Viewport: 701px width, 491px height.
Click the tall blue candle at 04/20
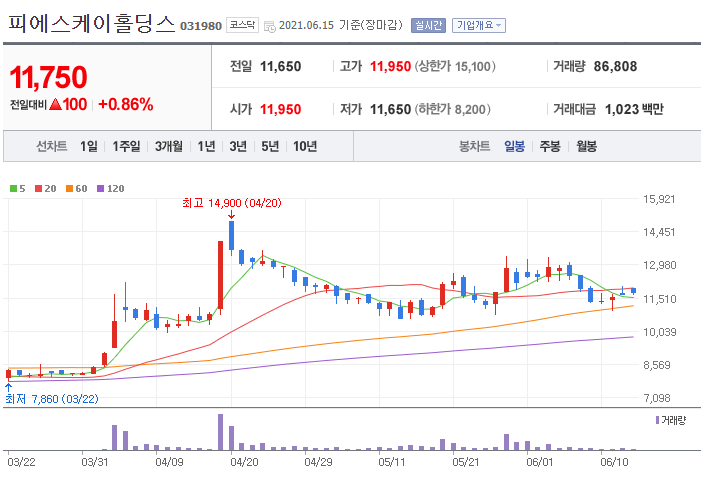click(231, 237)
